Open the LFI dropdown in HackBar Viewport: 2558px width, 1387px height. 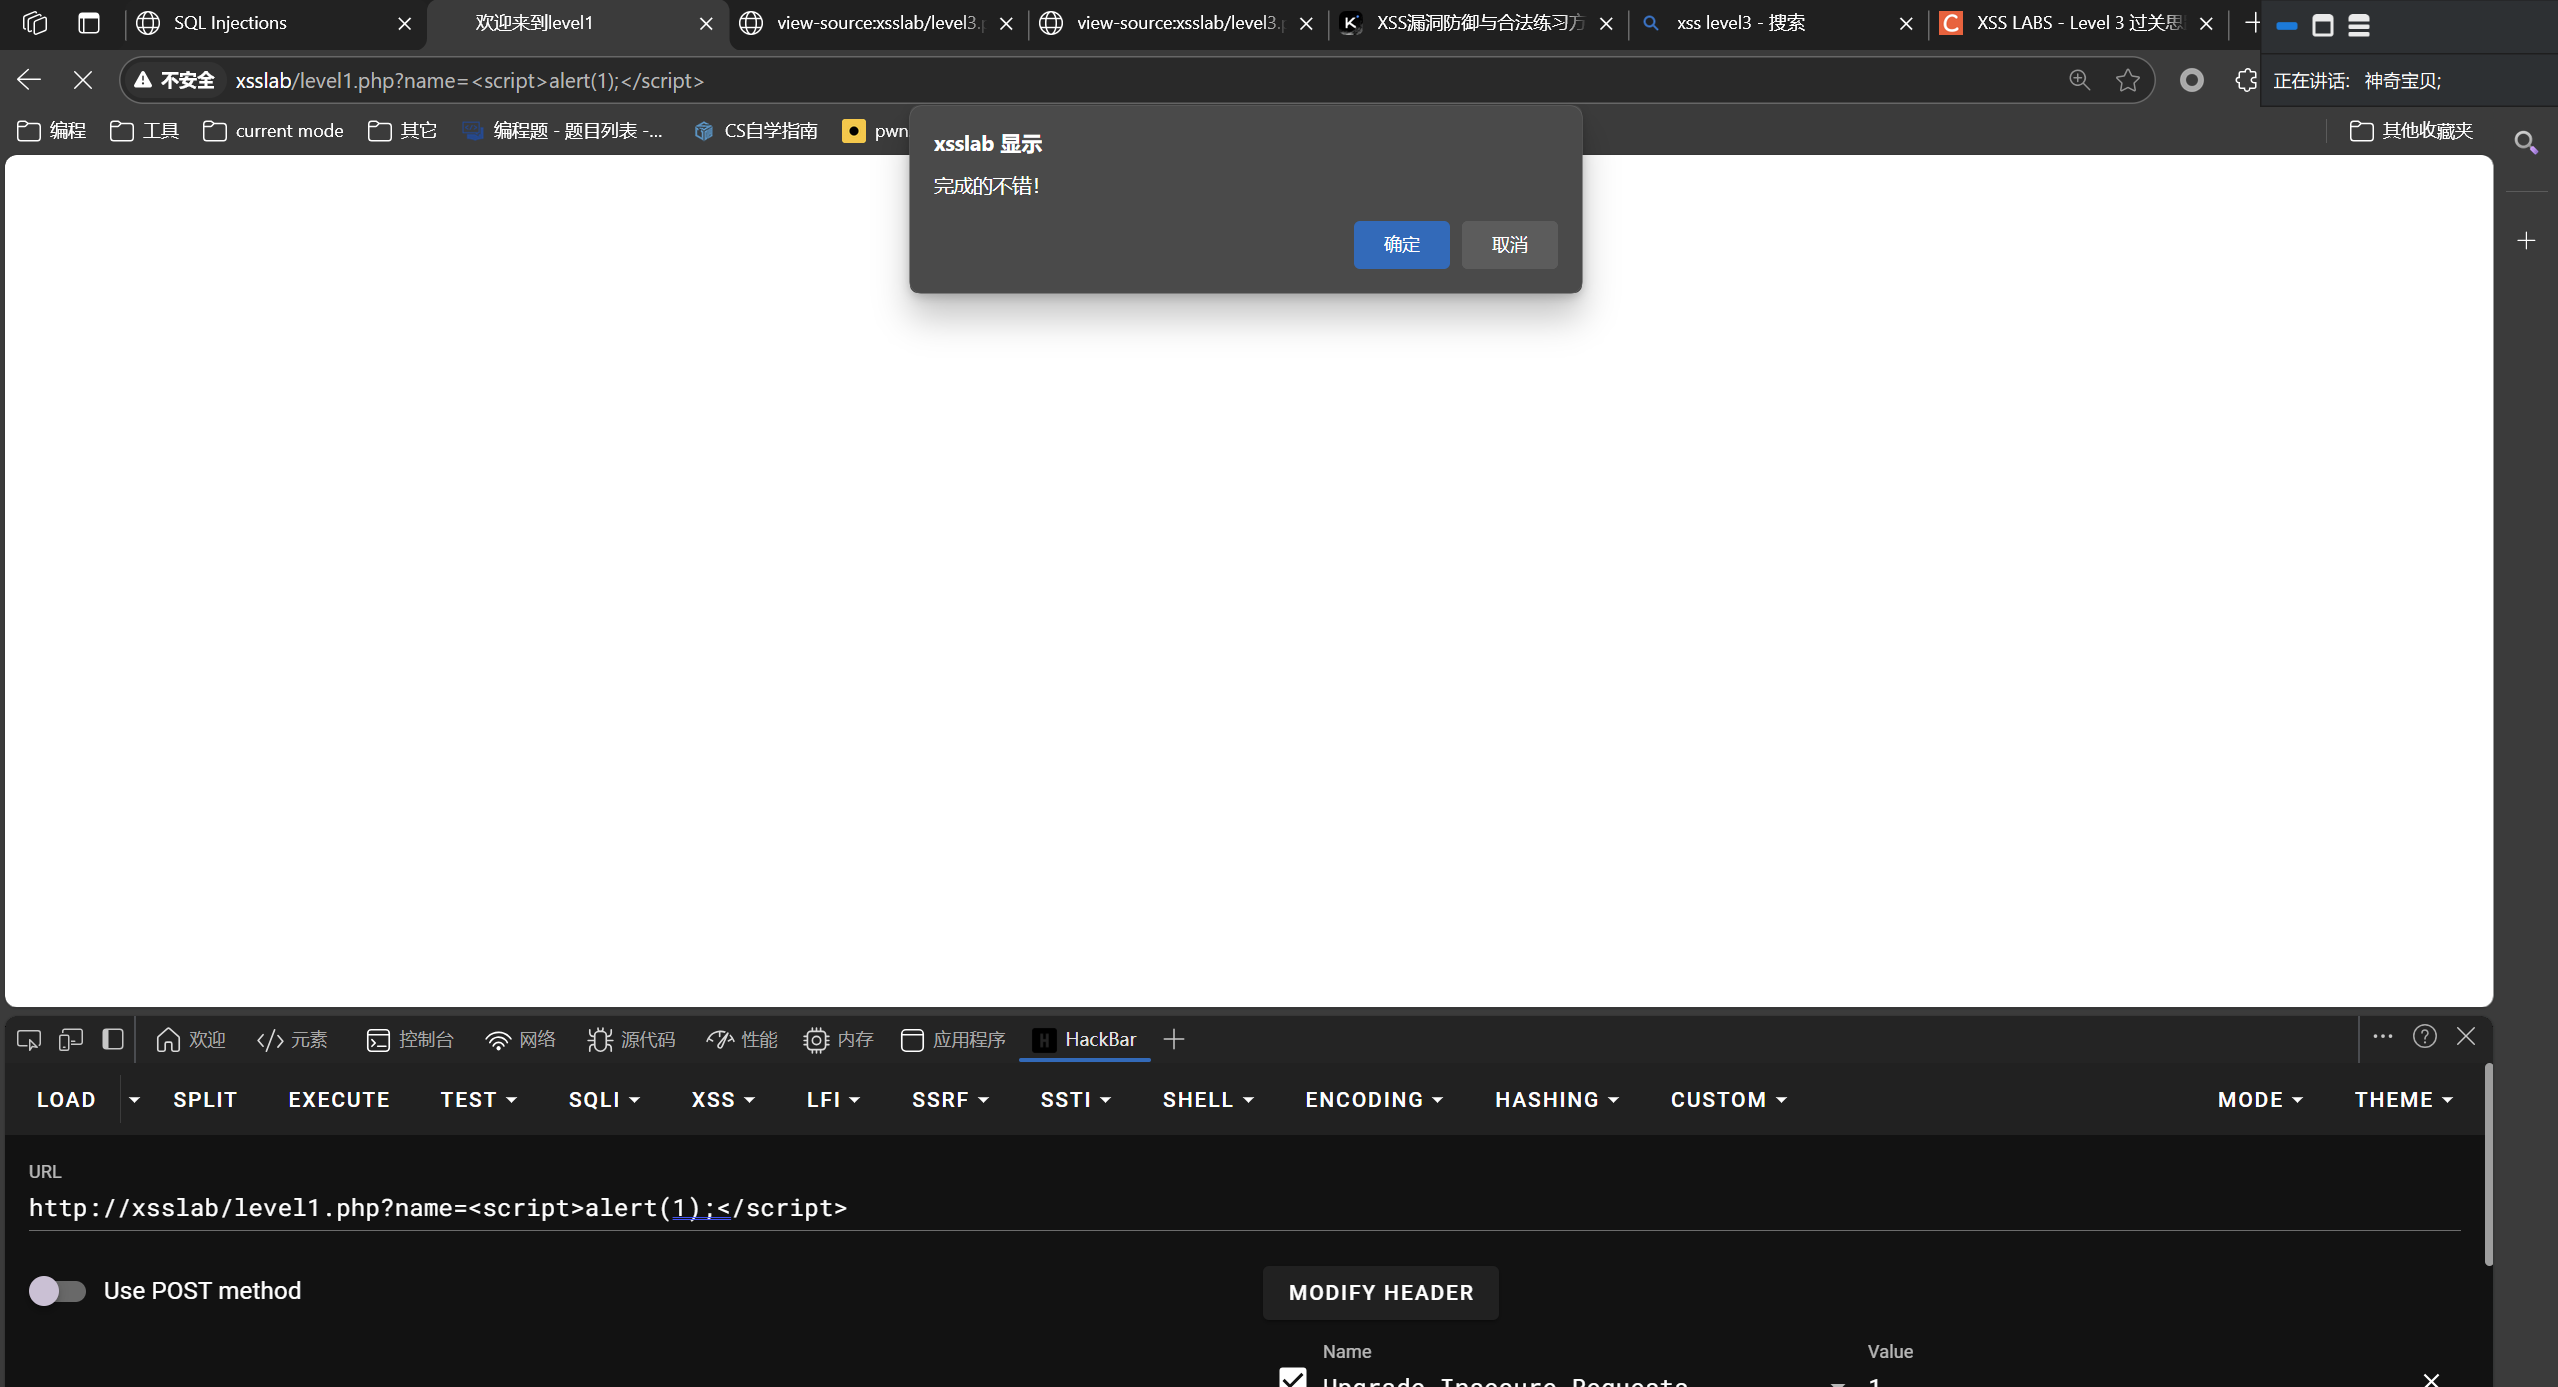pos(833,1100)
